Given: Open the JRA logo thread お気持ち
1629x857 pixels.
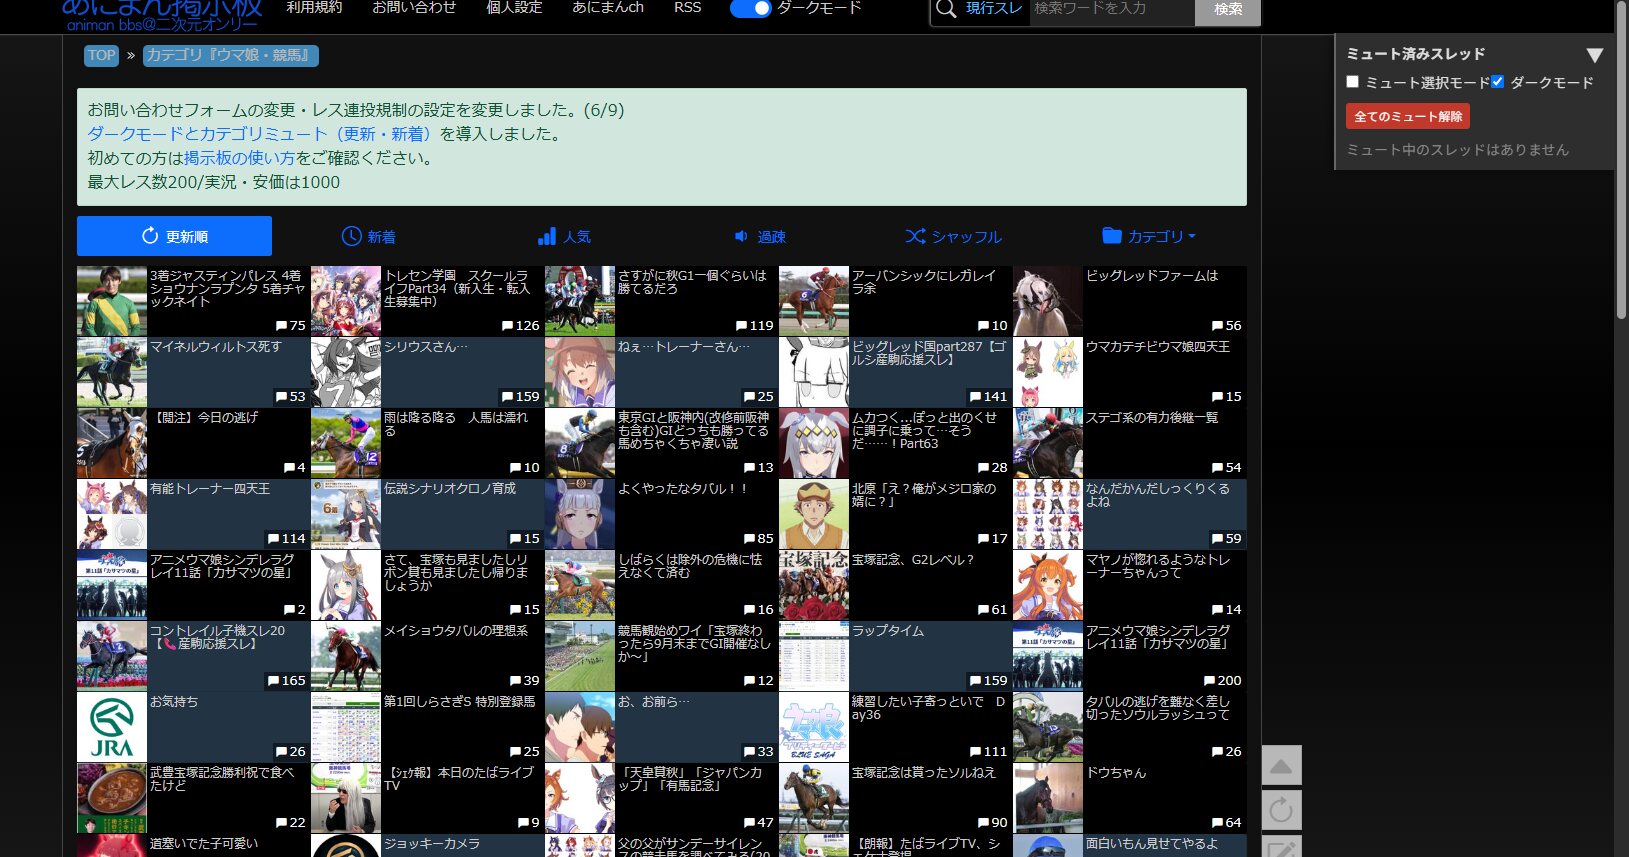Looking at the screenshot, I should pyautogui.click(x=112, y=727).
